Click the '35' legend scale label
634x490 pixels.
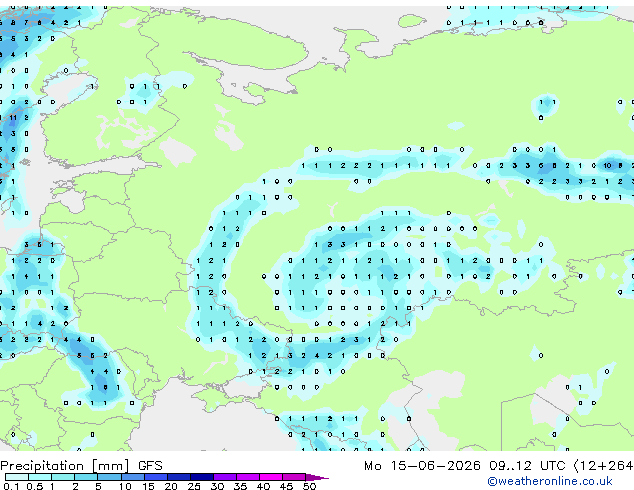[240, 486]
